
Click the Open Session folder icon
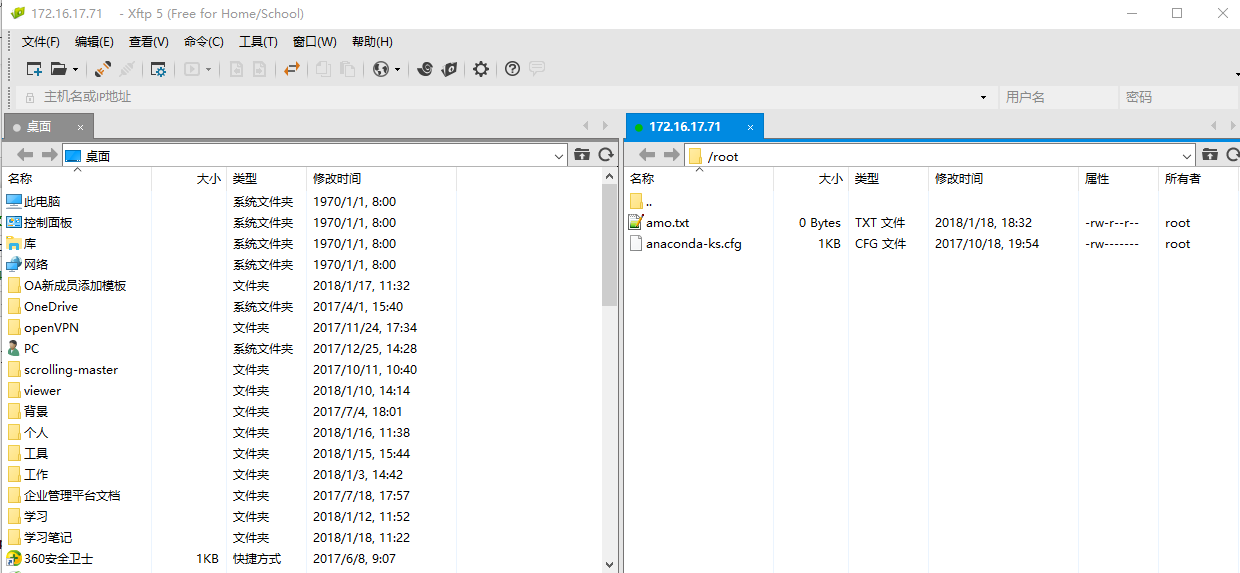tap(59, 69)
